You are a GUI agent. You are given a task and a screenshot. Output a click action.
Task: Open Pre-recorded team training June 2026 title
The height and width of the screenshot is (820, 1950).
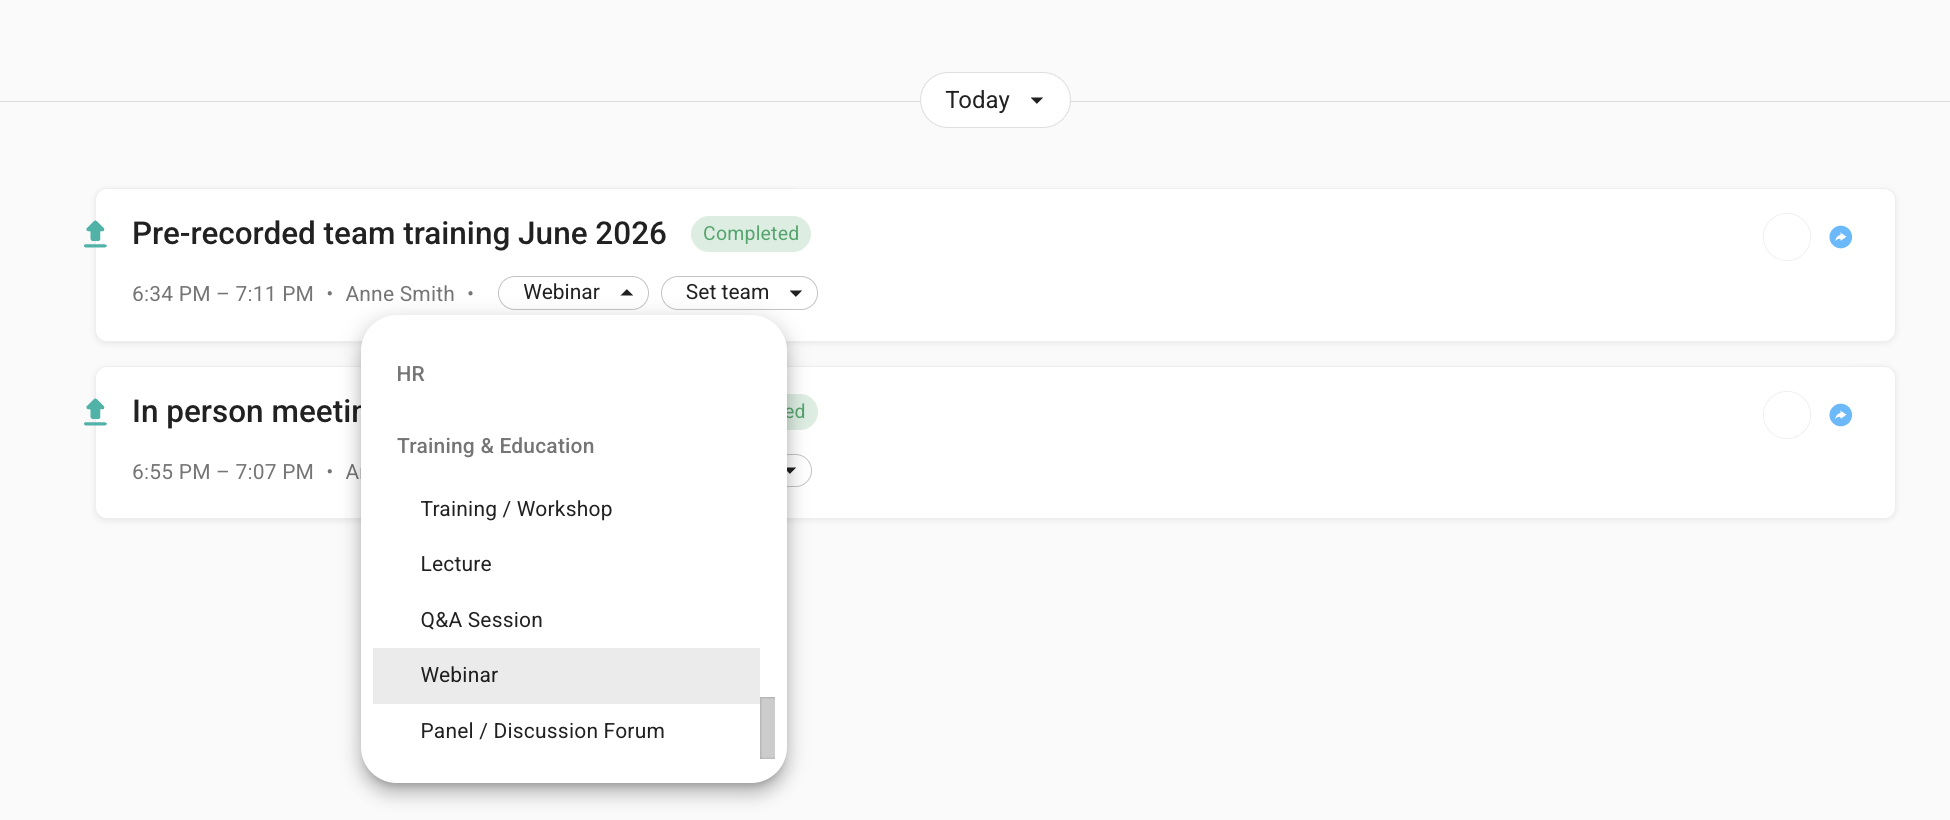(x=399, y=233)
